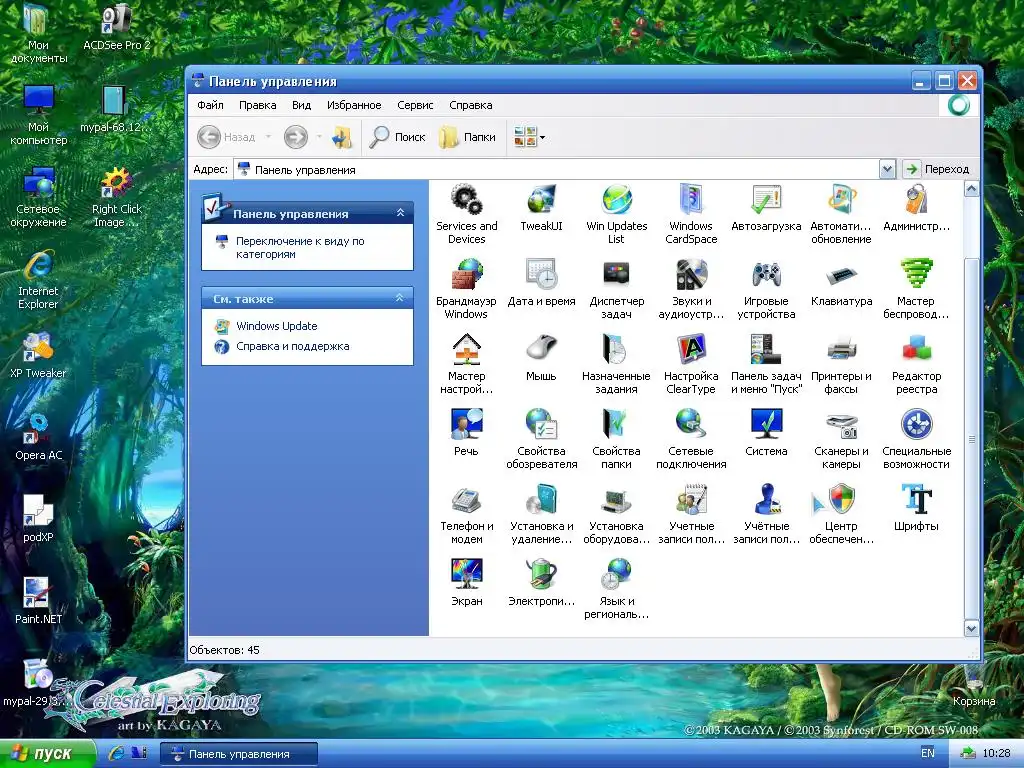Open Мастер беспроводной сети icon
Image resolution: width=1024 pixels, height=768 pixels.
coord(916,289)
